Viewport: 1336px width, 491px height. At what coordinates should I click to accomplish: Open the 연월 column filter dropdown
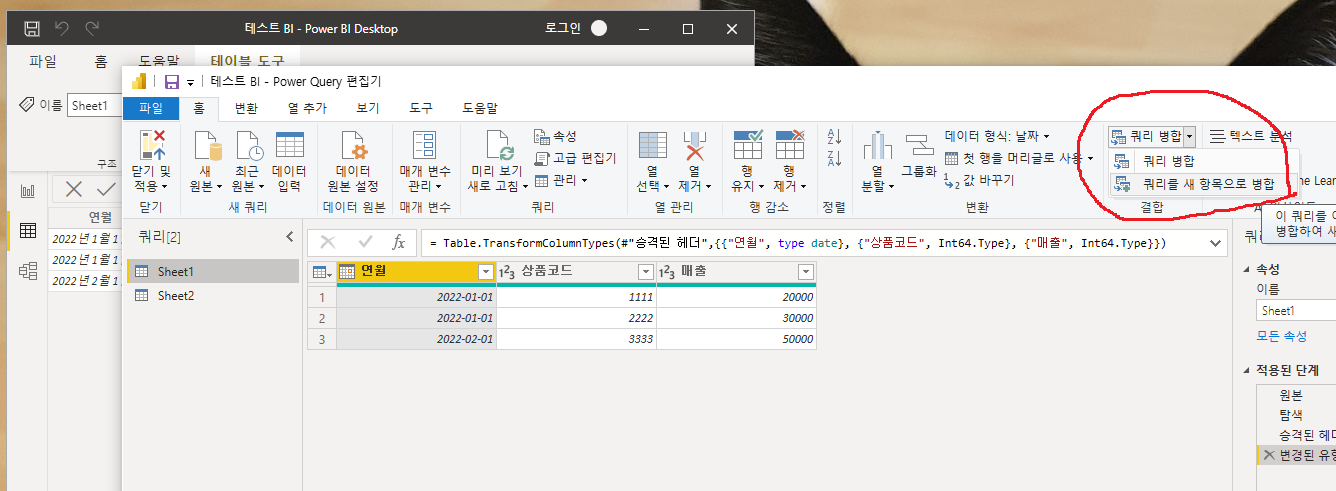(485, 272)
